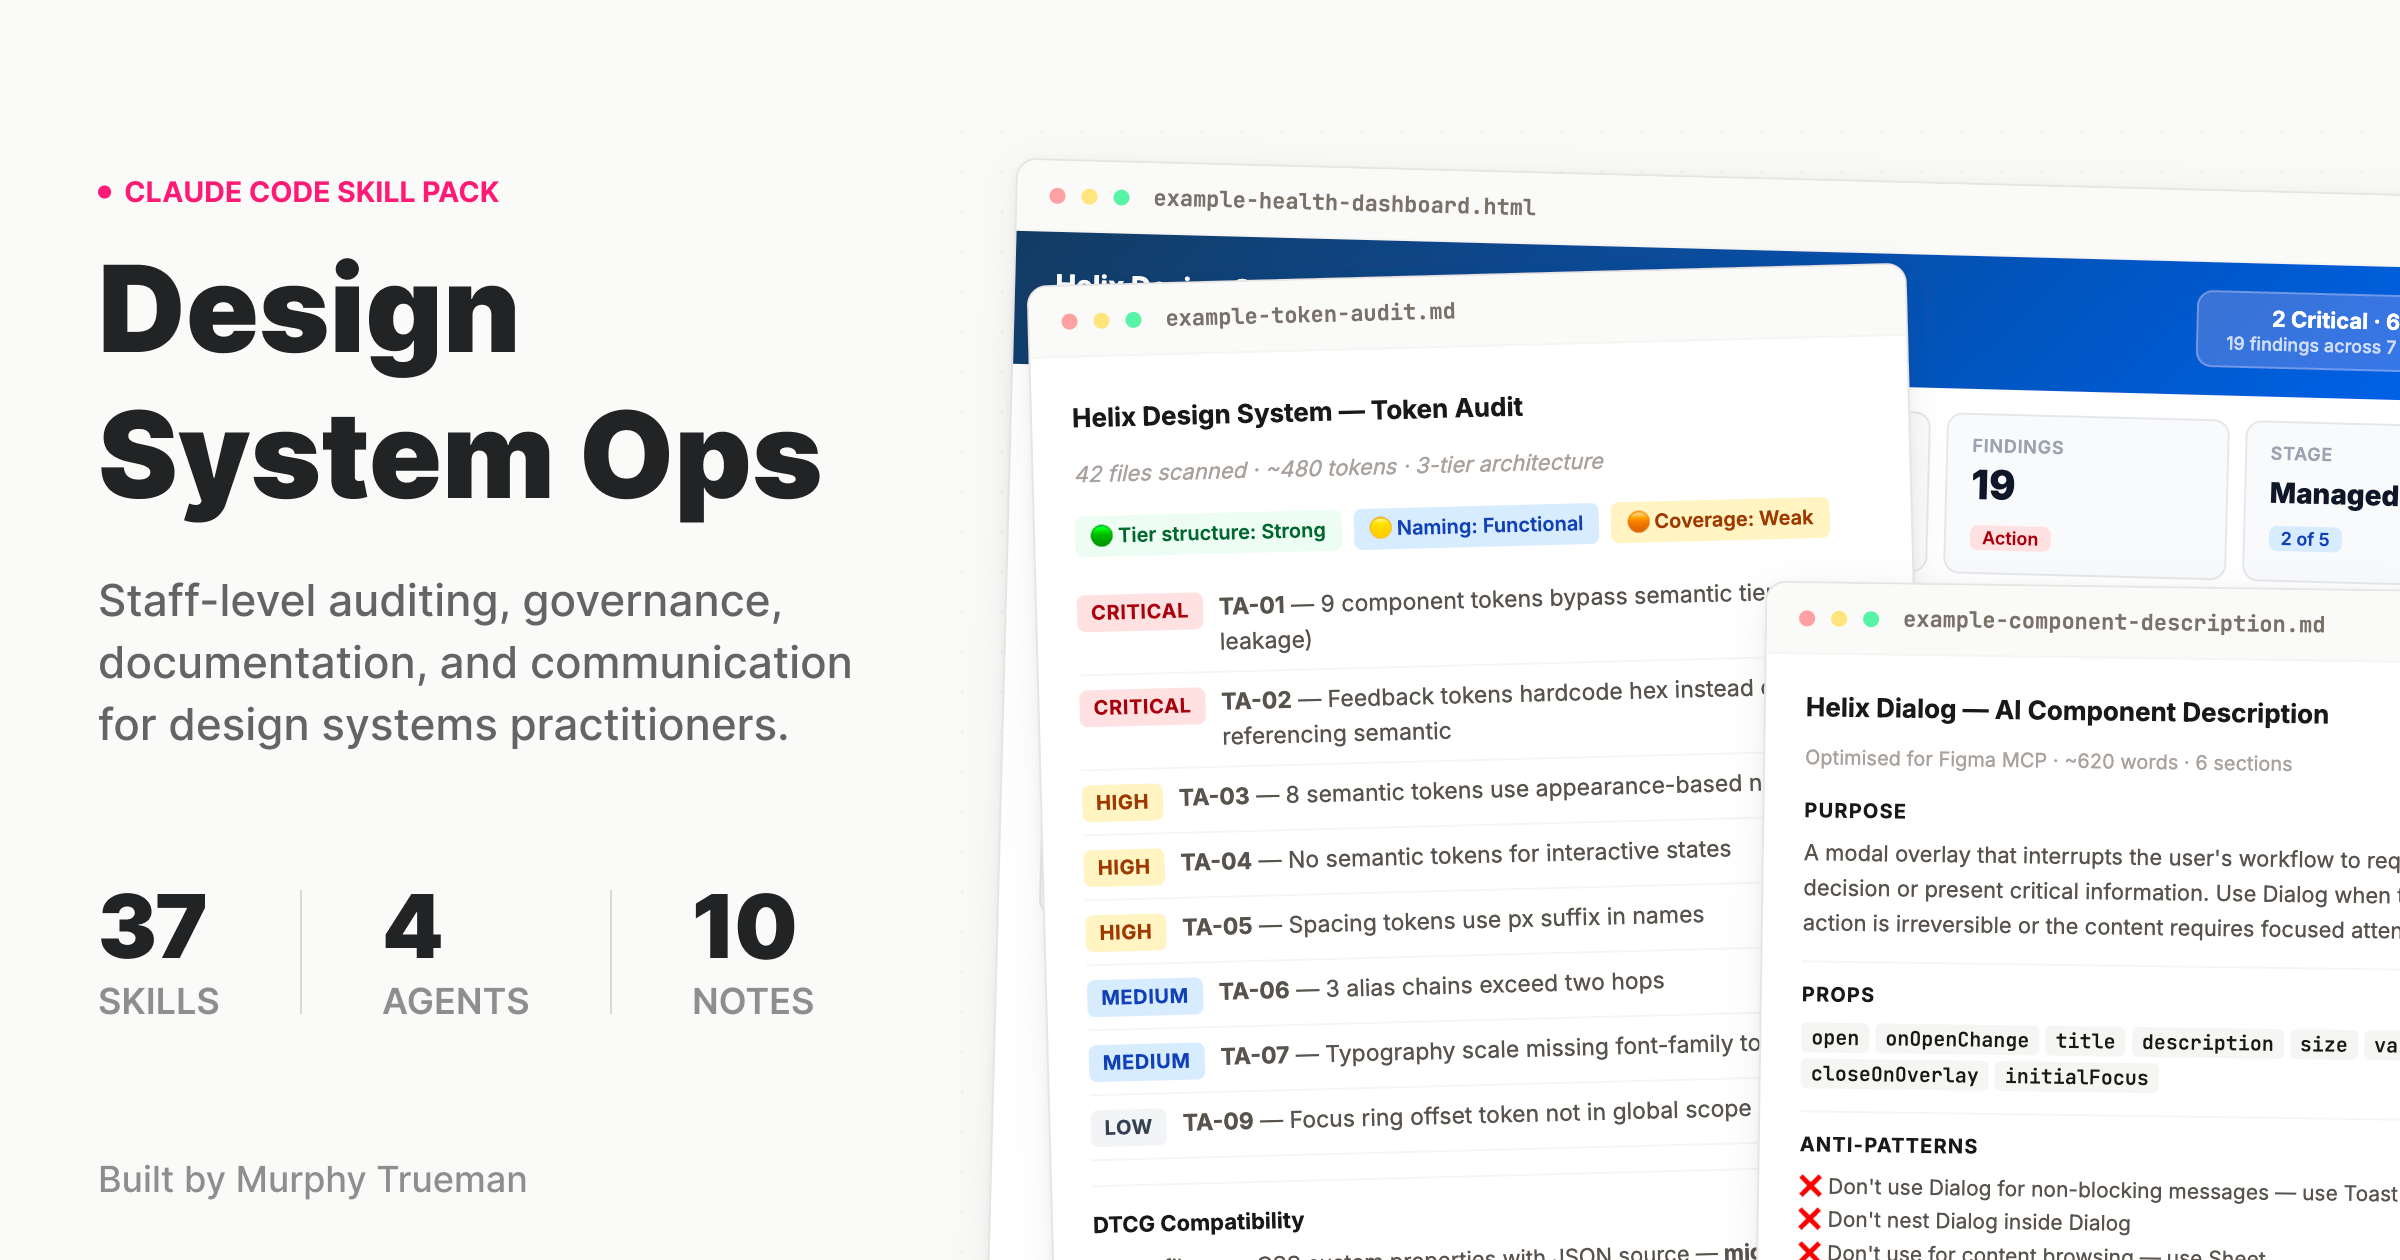This screenshot has width=2400, height=1260.
Task: Click the 'Built by Murphy Trueman' credit text
Action: tap(312, 1180)
